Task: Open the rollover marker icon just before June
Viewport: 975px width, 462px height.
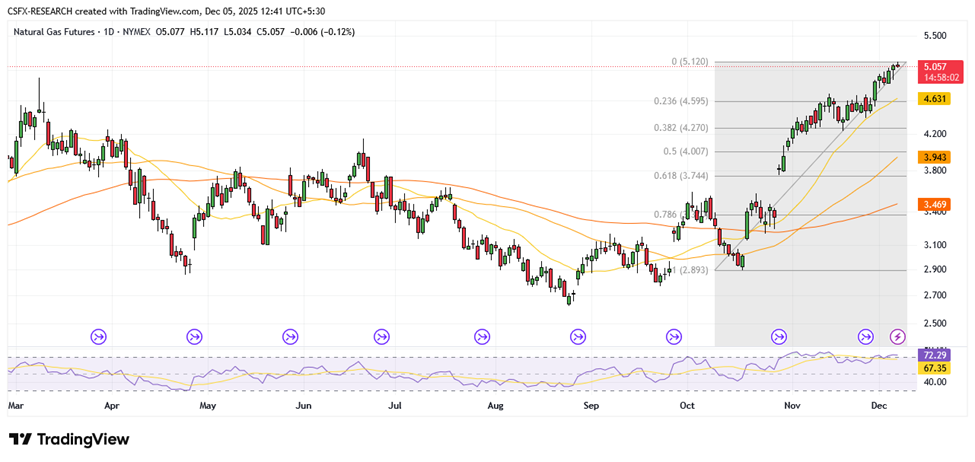Action: coord(290,337)
